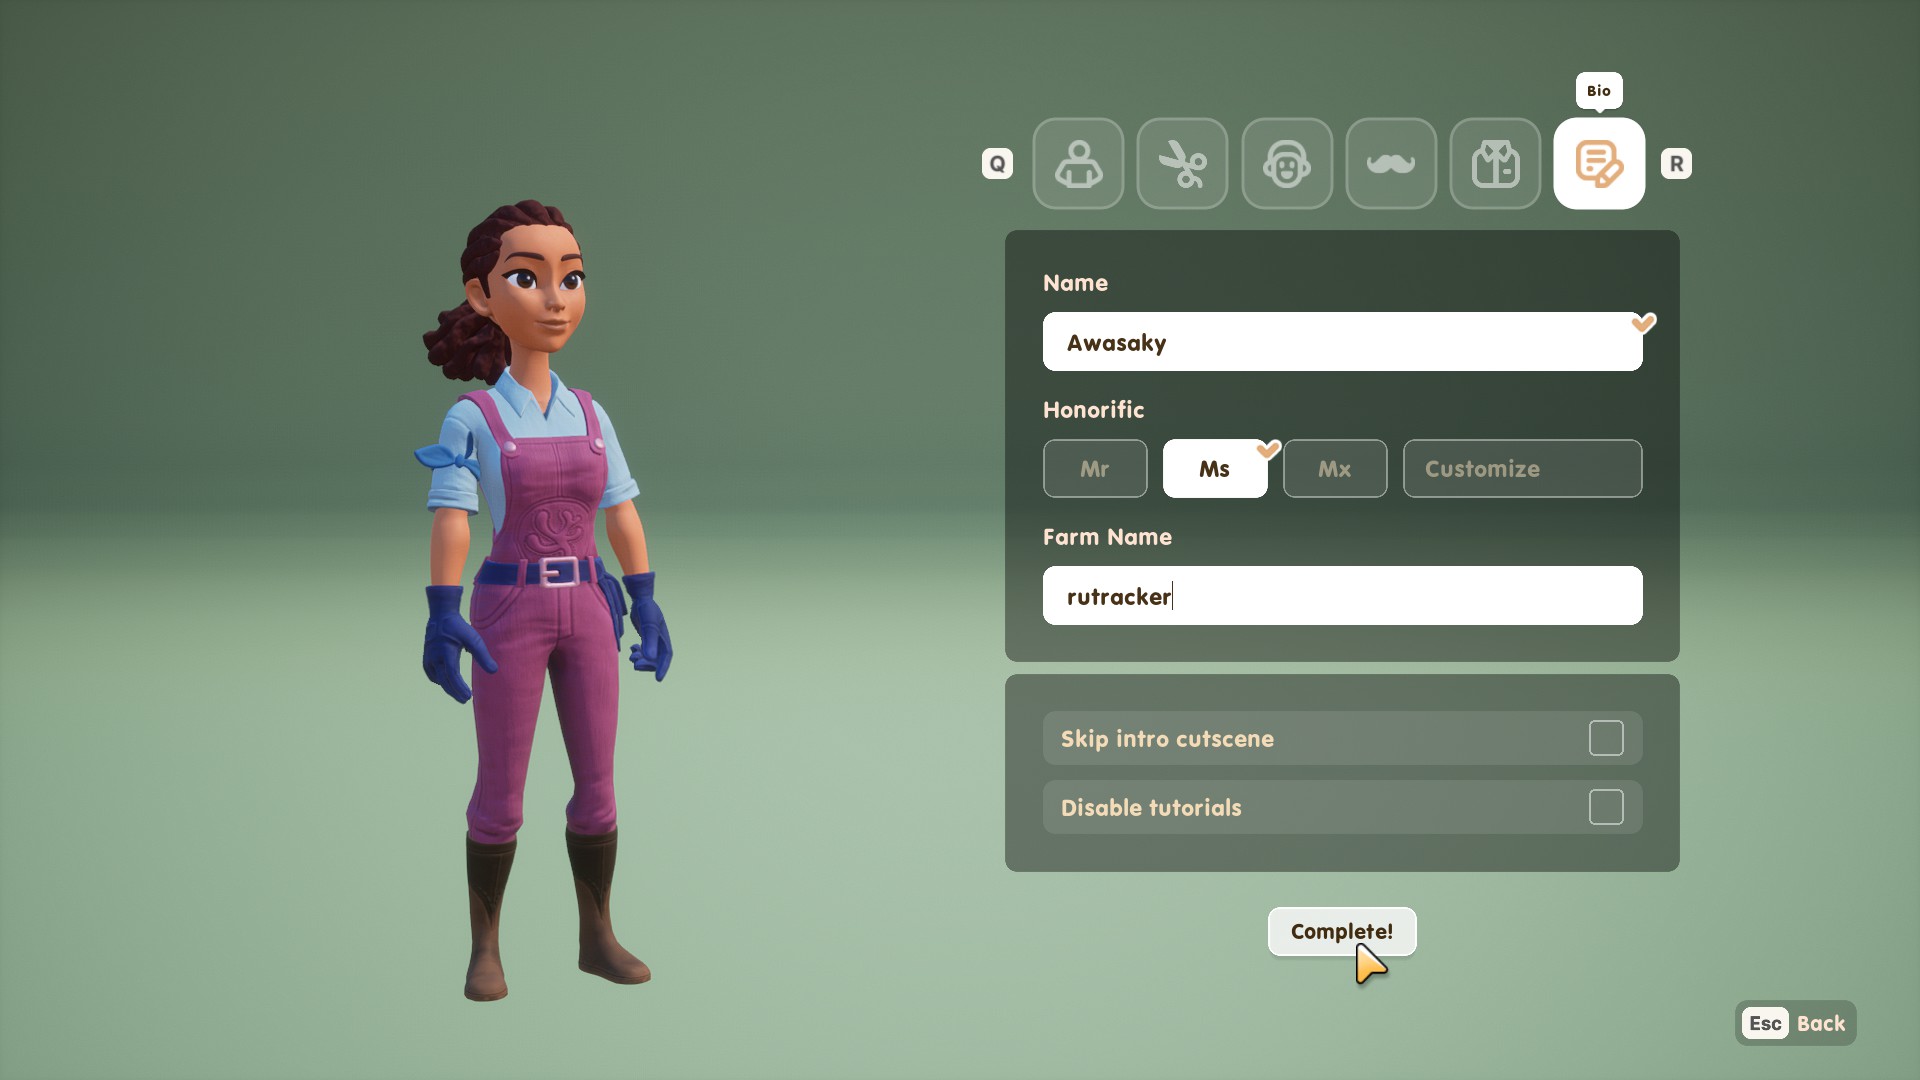Select the Ms honorific
Viewport: 1920px width, 1080px height.
[1215, 468]
